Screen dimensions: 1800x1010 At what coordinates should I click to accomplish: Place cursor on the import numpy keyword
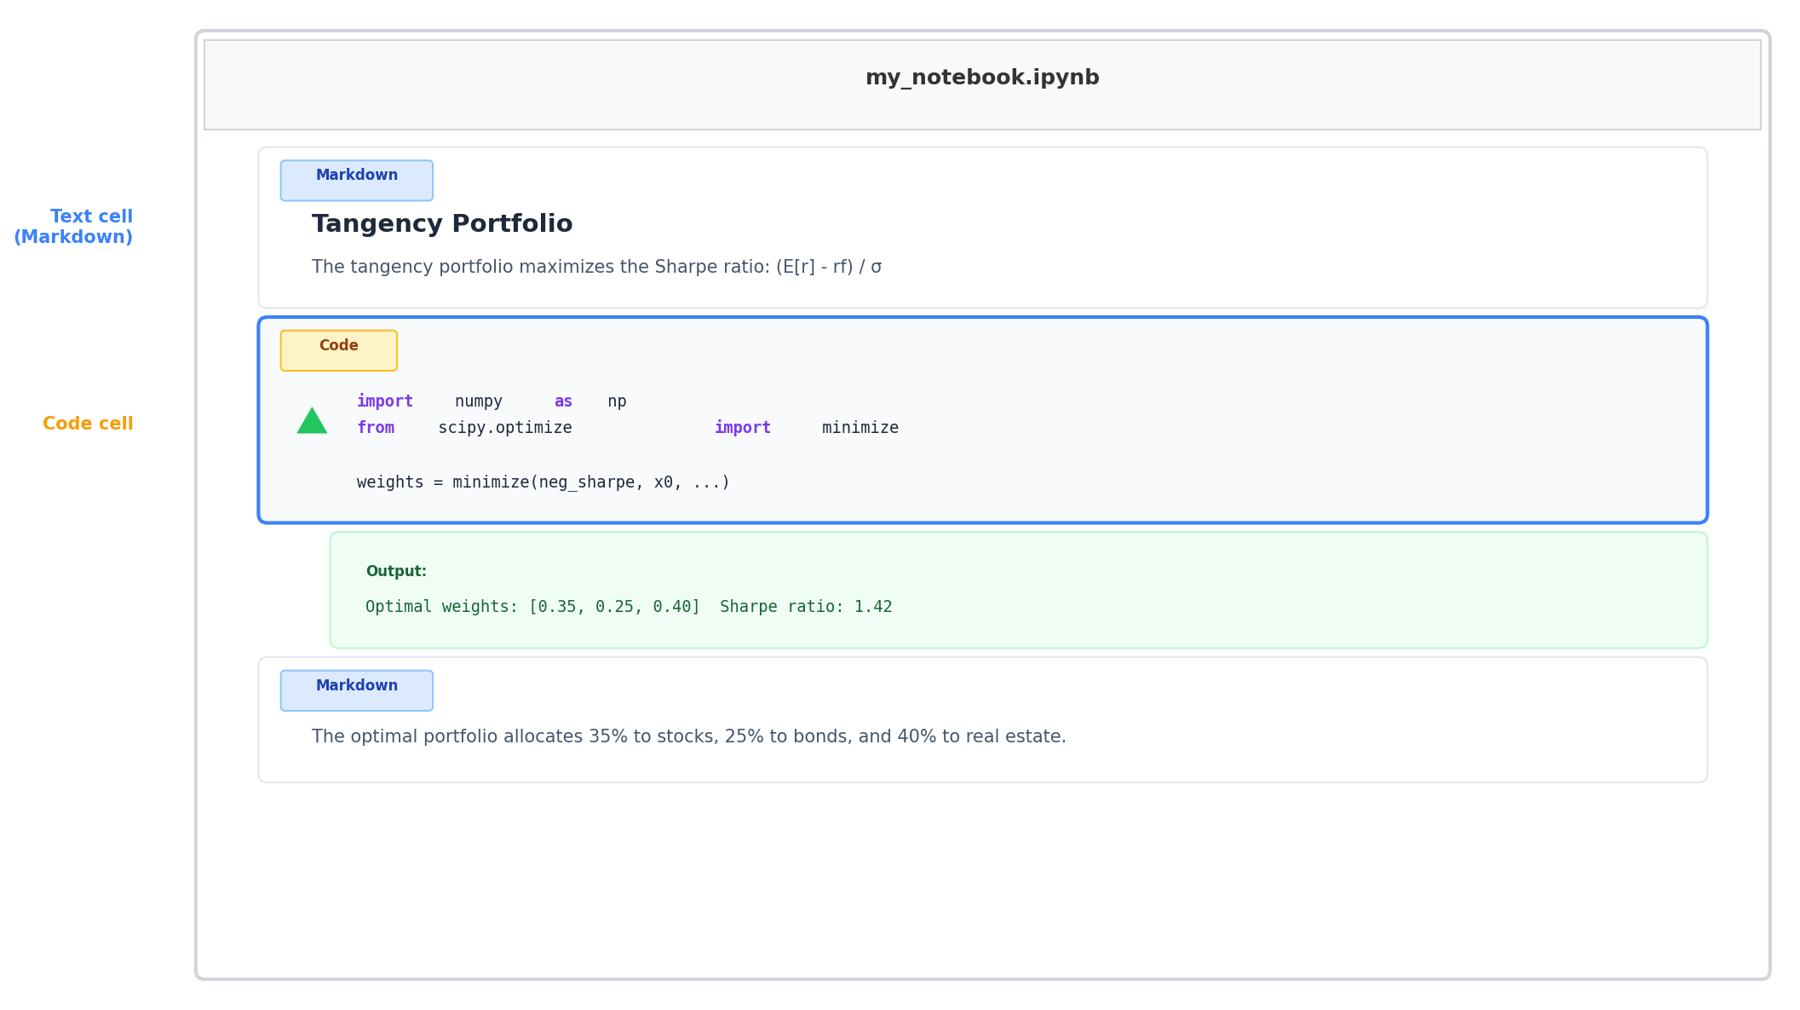click(384, 401)
